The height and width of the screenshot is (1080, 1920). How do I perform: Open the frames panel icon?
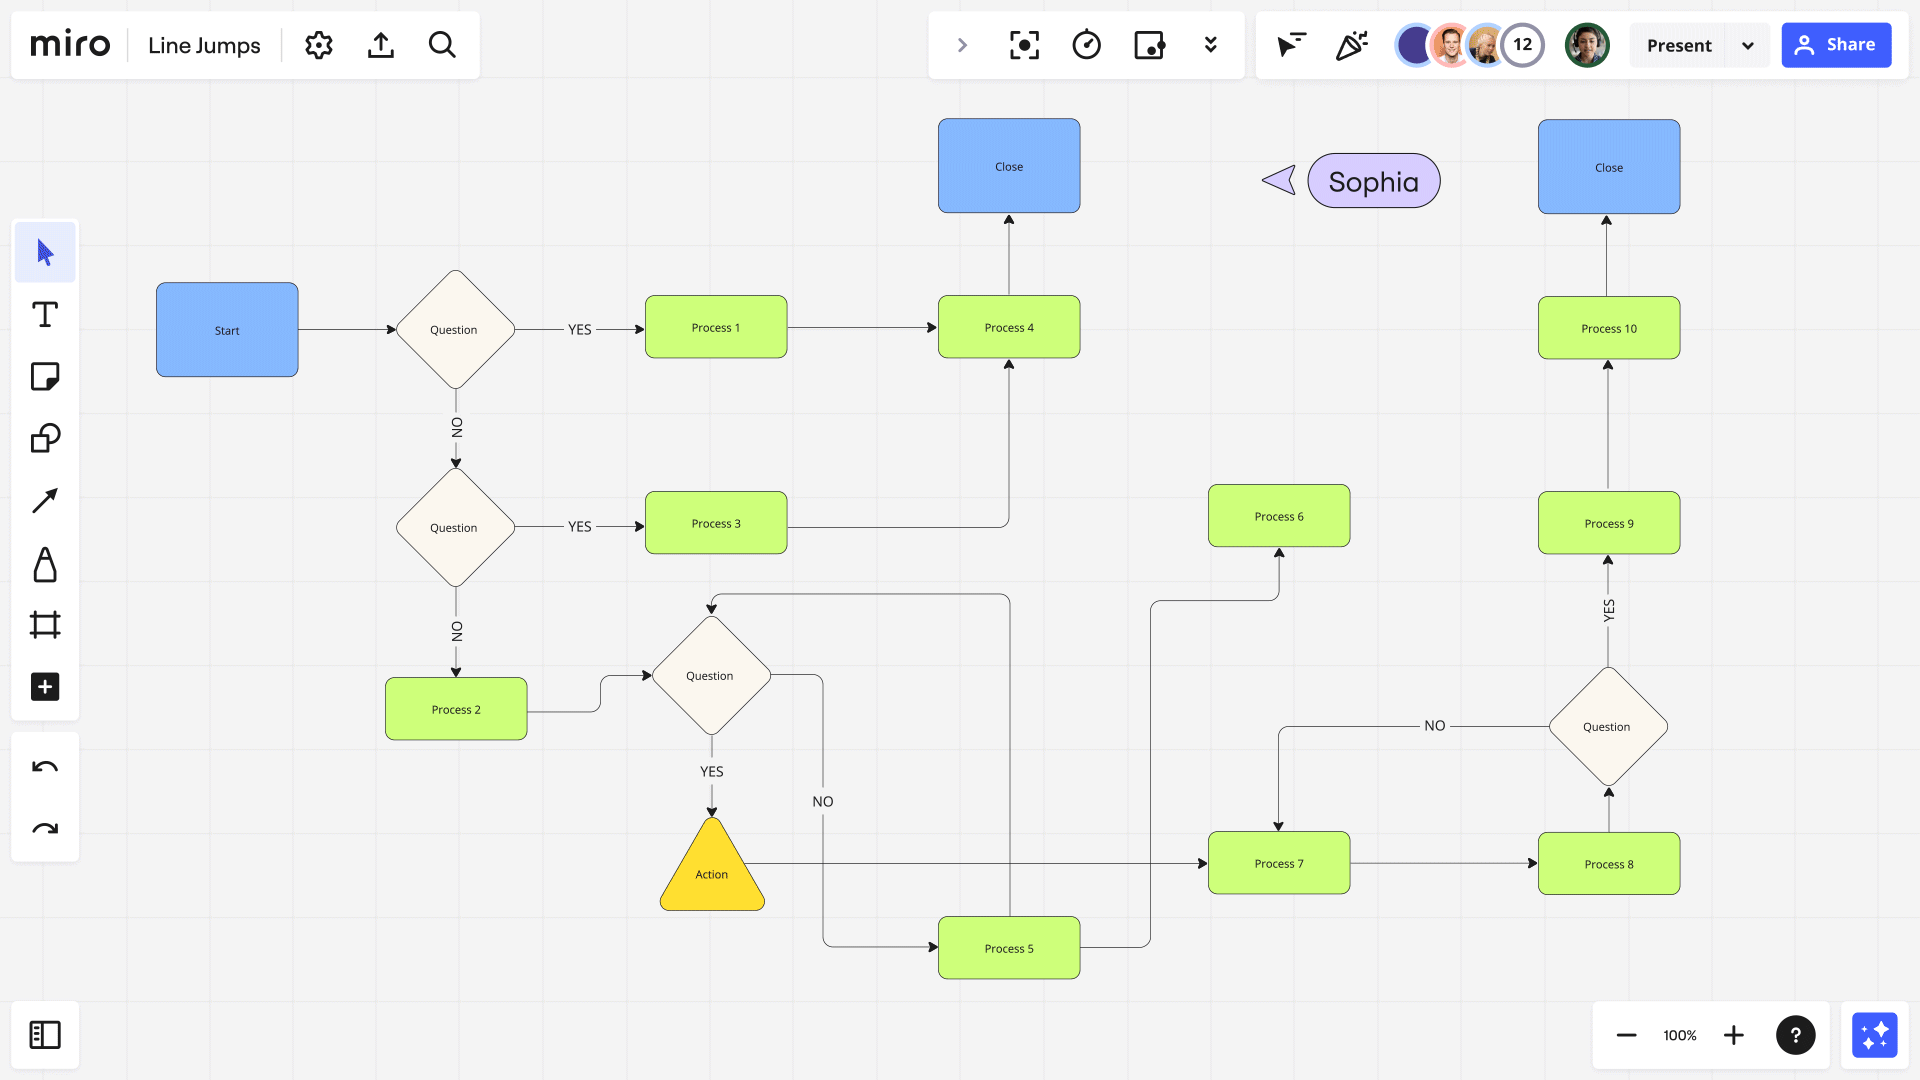click(x=45, y=1035)
